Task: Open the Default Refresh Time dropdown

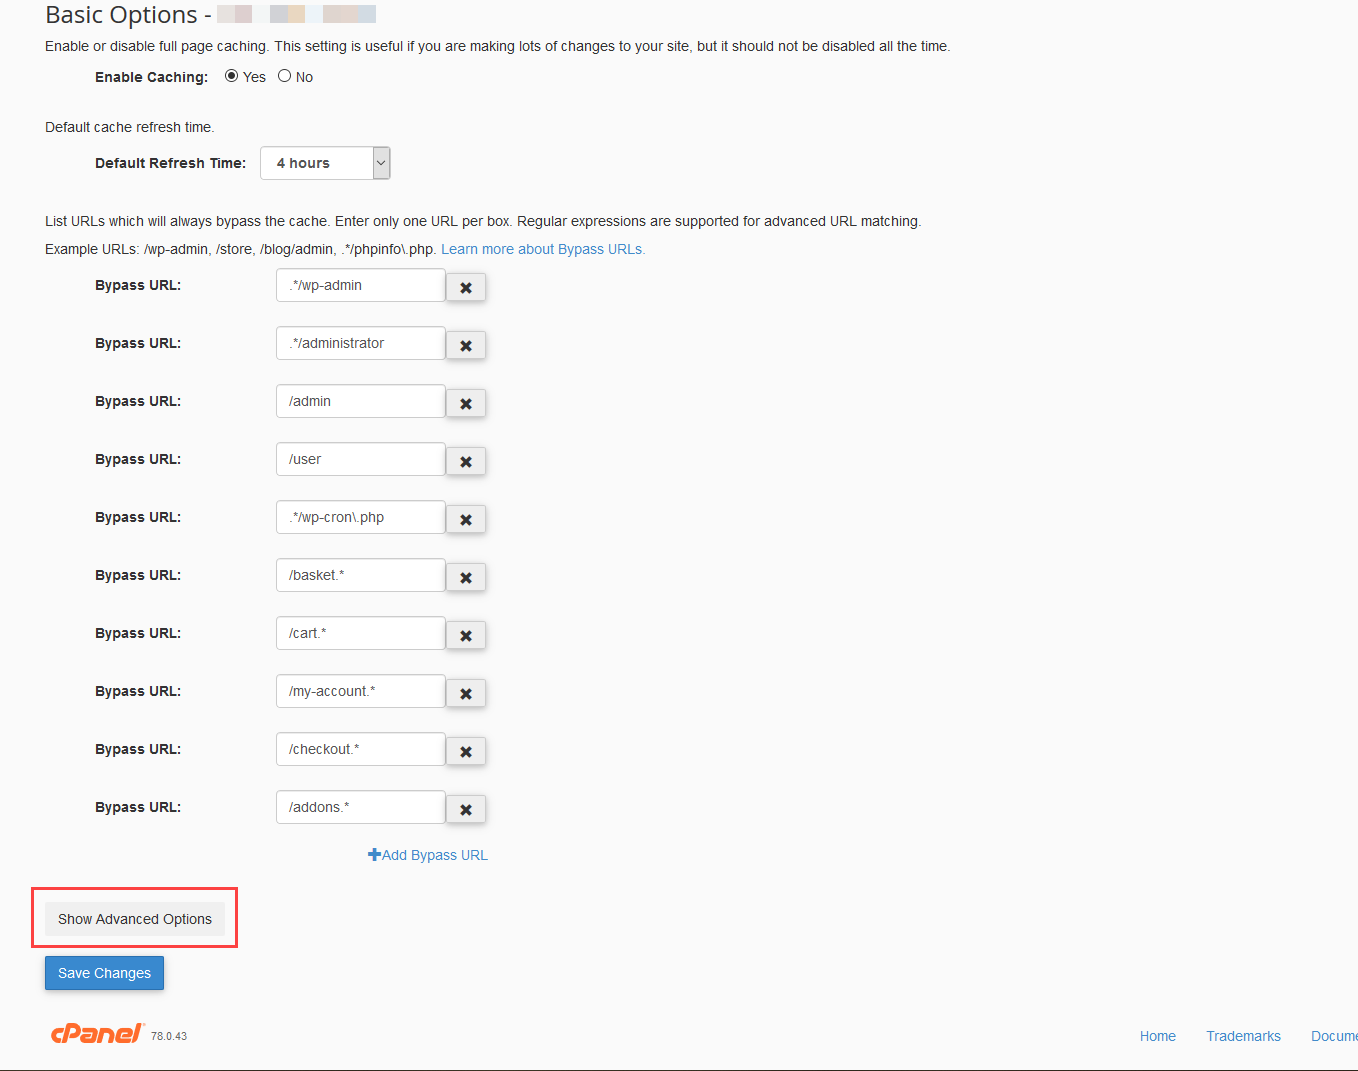Action: [x=380, y=162]
